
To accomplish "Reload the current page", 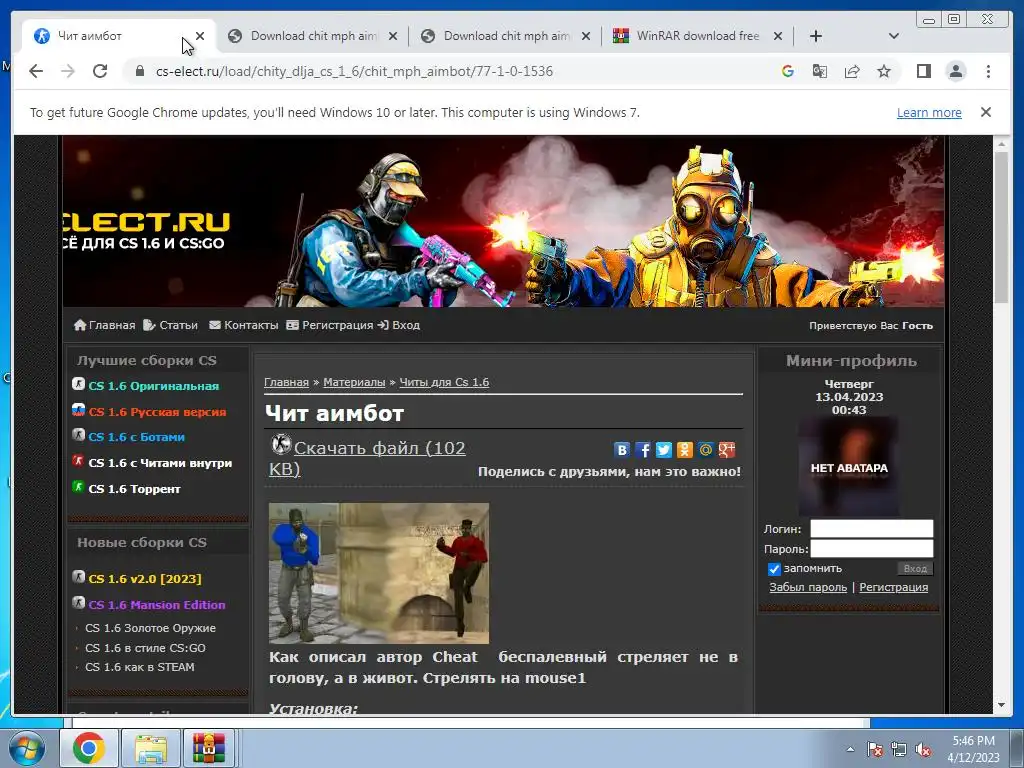I will (100, 71).
